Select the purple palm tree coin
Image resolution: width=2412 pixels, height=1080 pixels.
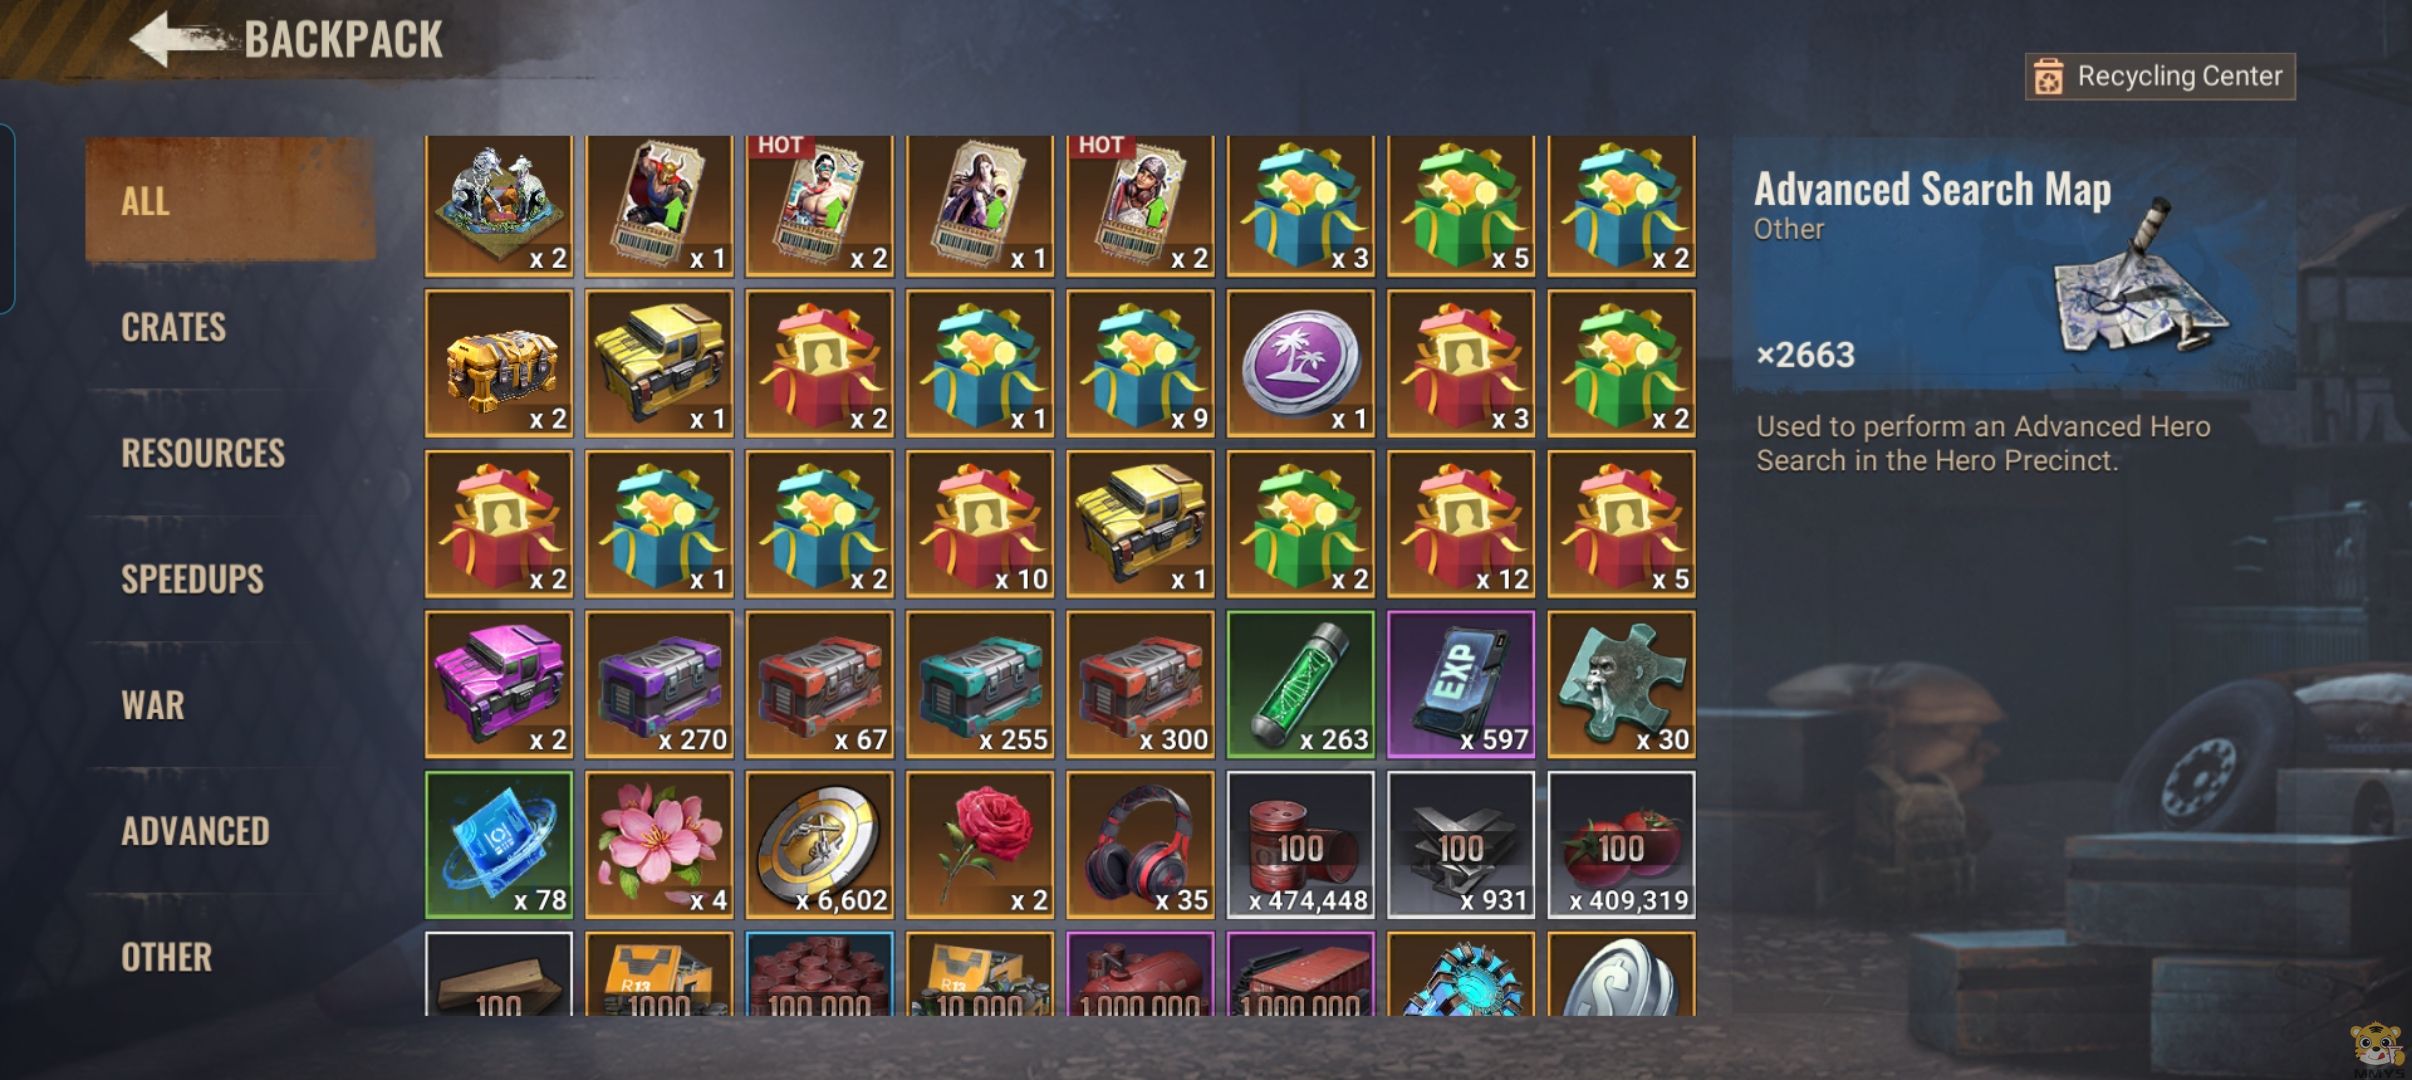[1300, 364]
